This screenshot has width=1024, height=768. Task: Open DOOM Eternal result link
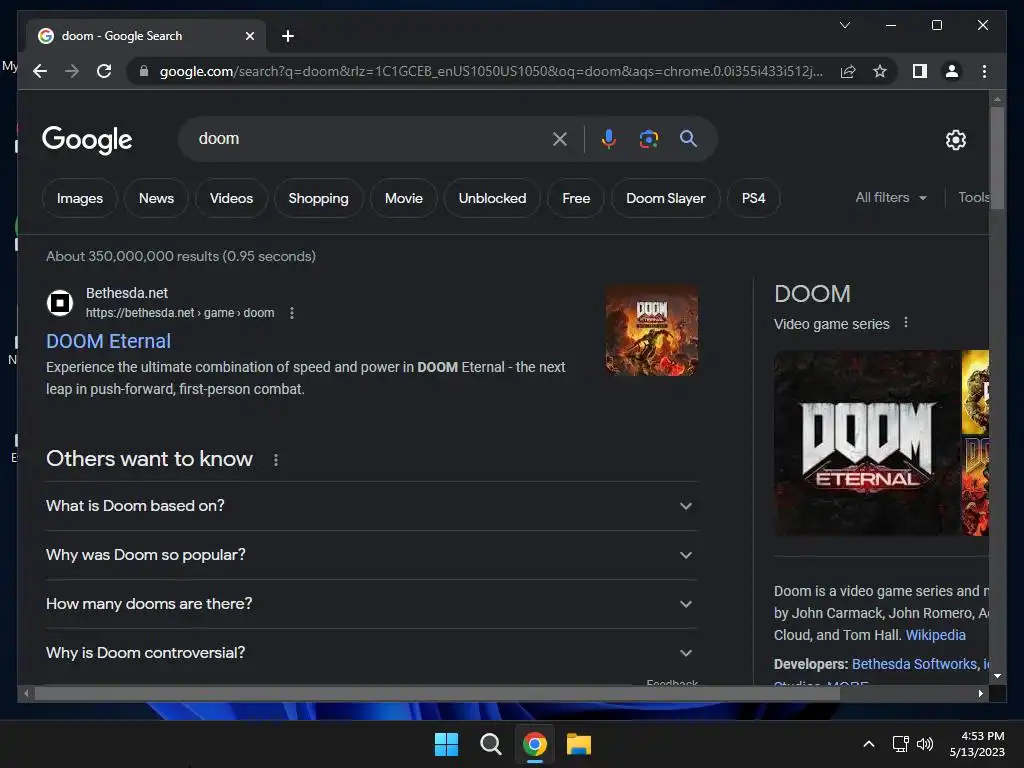(x=108, y=341)
